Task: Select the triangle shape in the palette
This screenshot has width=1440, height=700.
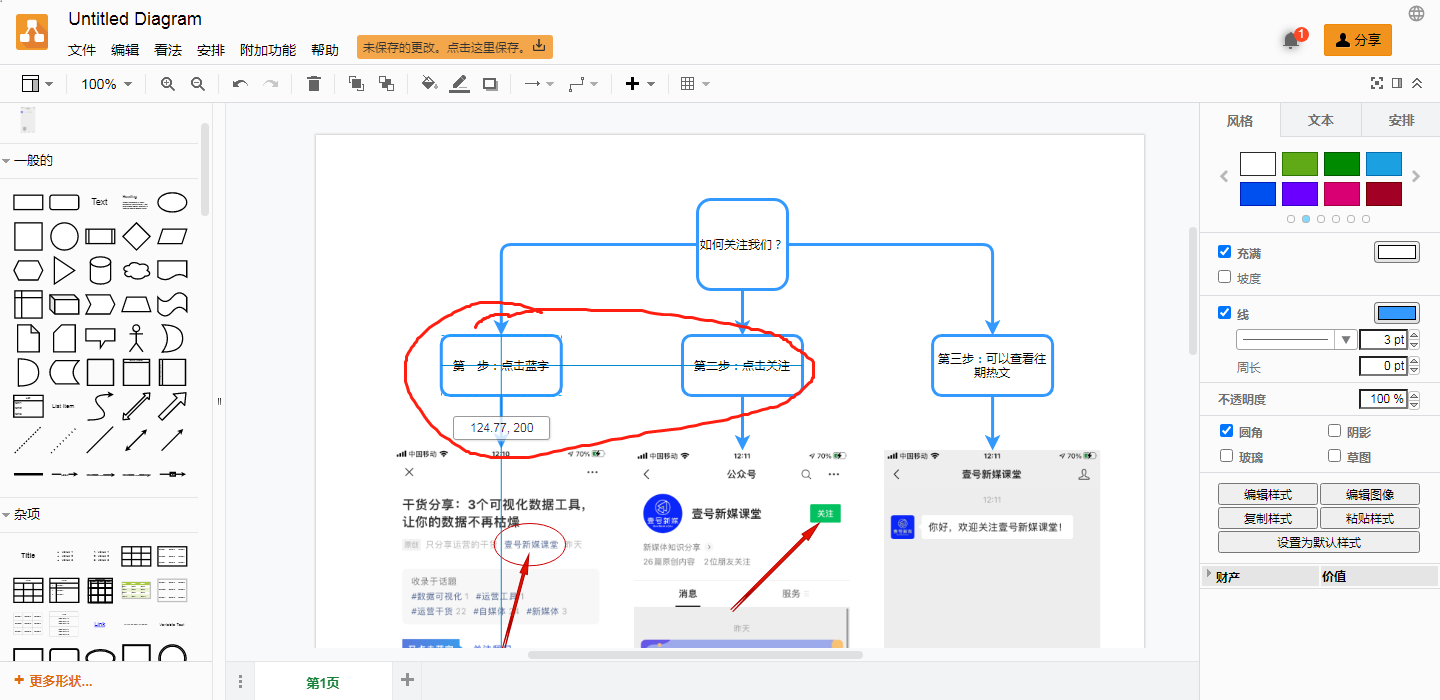Action: (64, 271)
